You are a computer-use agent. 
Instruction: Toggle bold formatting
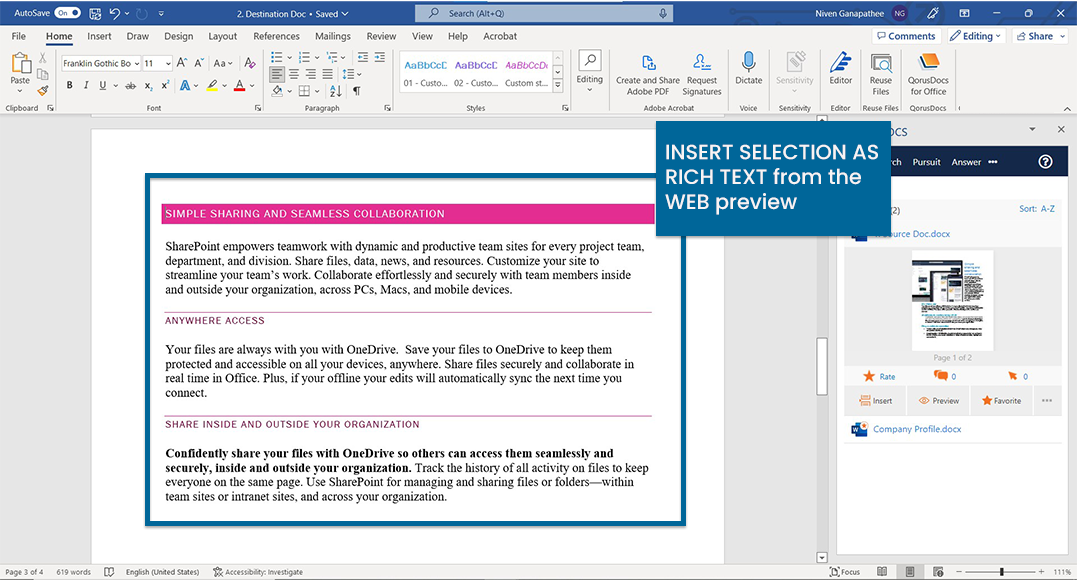coord(69,86)
